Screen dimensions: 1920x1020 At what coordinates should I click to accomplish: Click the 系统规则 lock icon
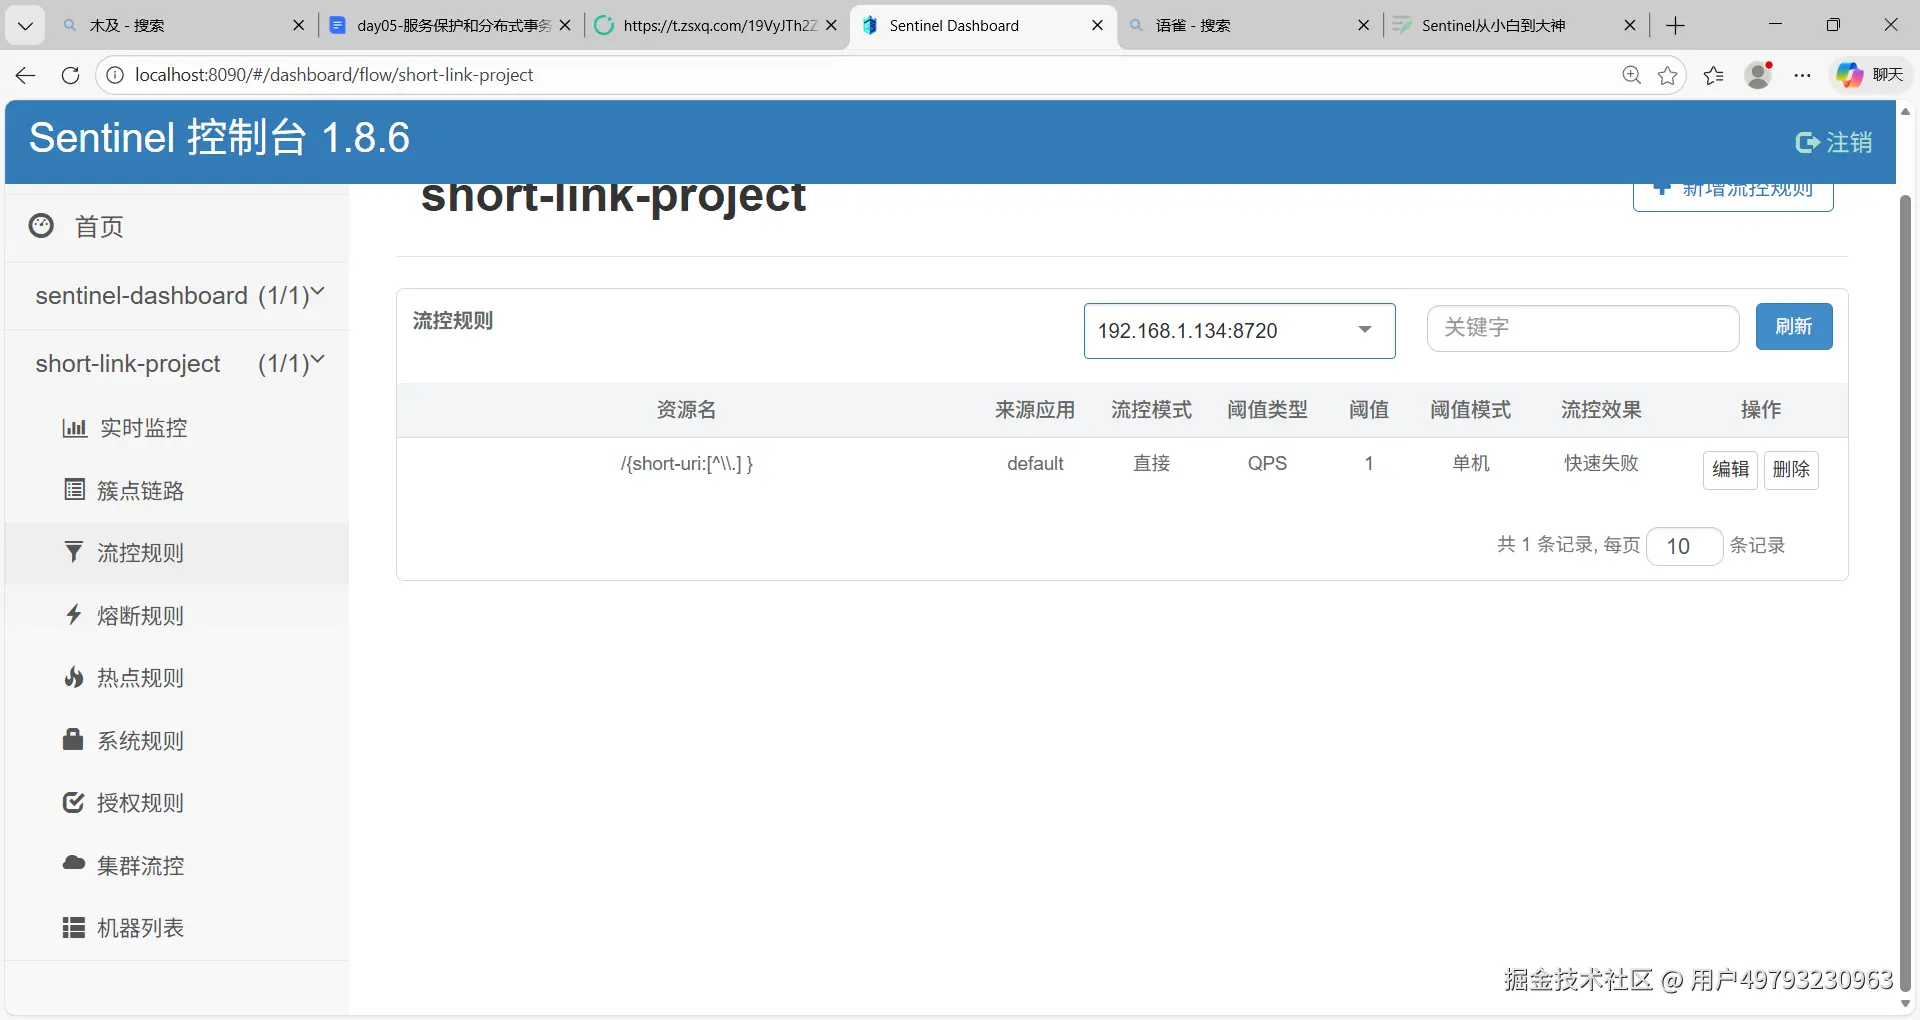[73, 740]
